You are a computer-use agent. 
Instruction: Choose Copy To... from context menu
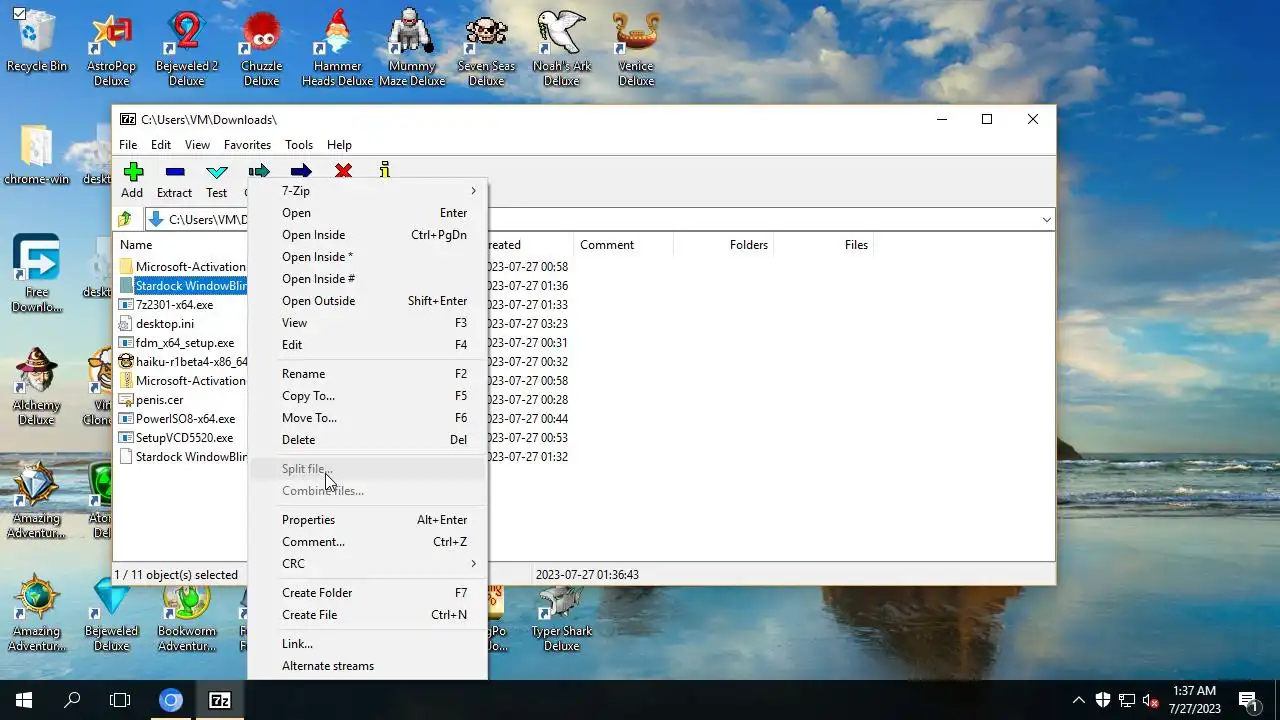tap(367, 396)
